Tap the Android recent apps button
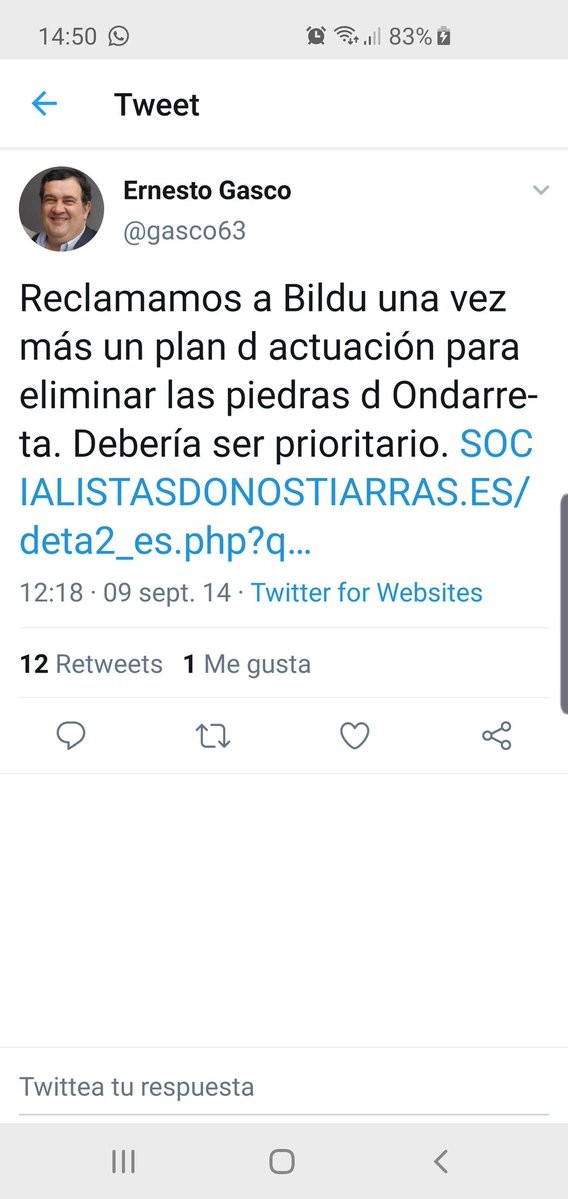The height and width of the screenshot is (1199, 568). [x=123, y=1162]
